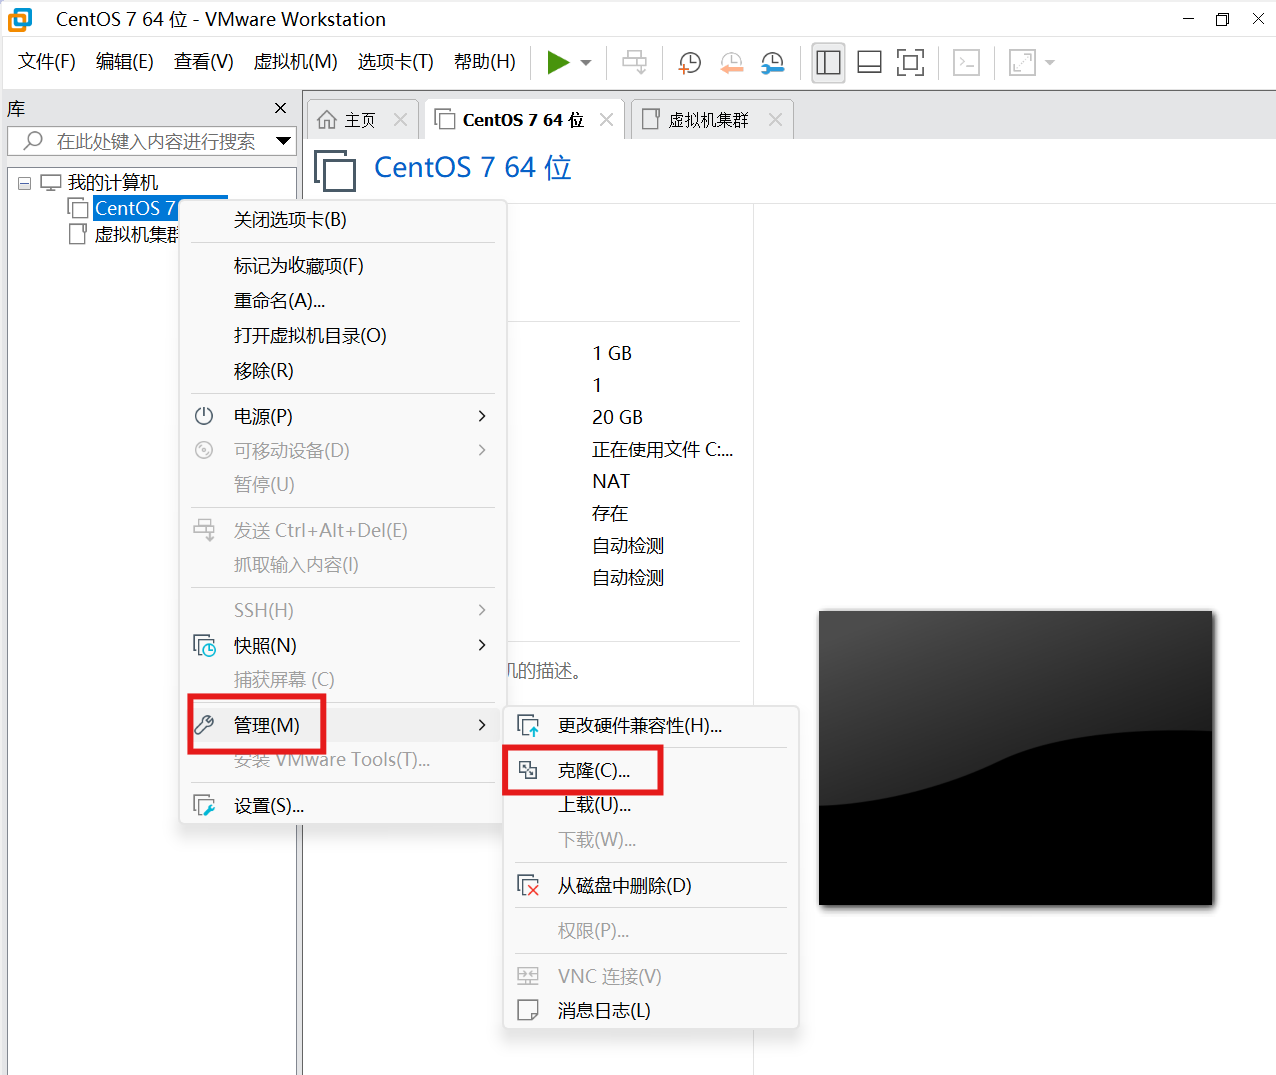This screenshot has width=1276, height=1075.
Task: Expand the 电源(P) submenu
Action: tap(343, 416)
